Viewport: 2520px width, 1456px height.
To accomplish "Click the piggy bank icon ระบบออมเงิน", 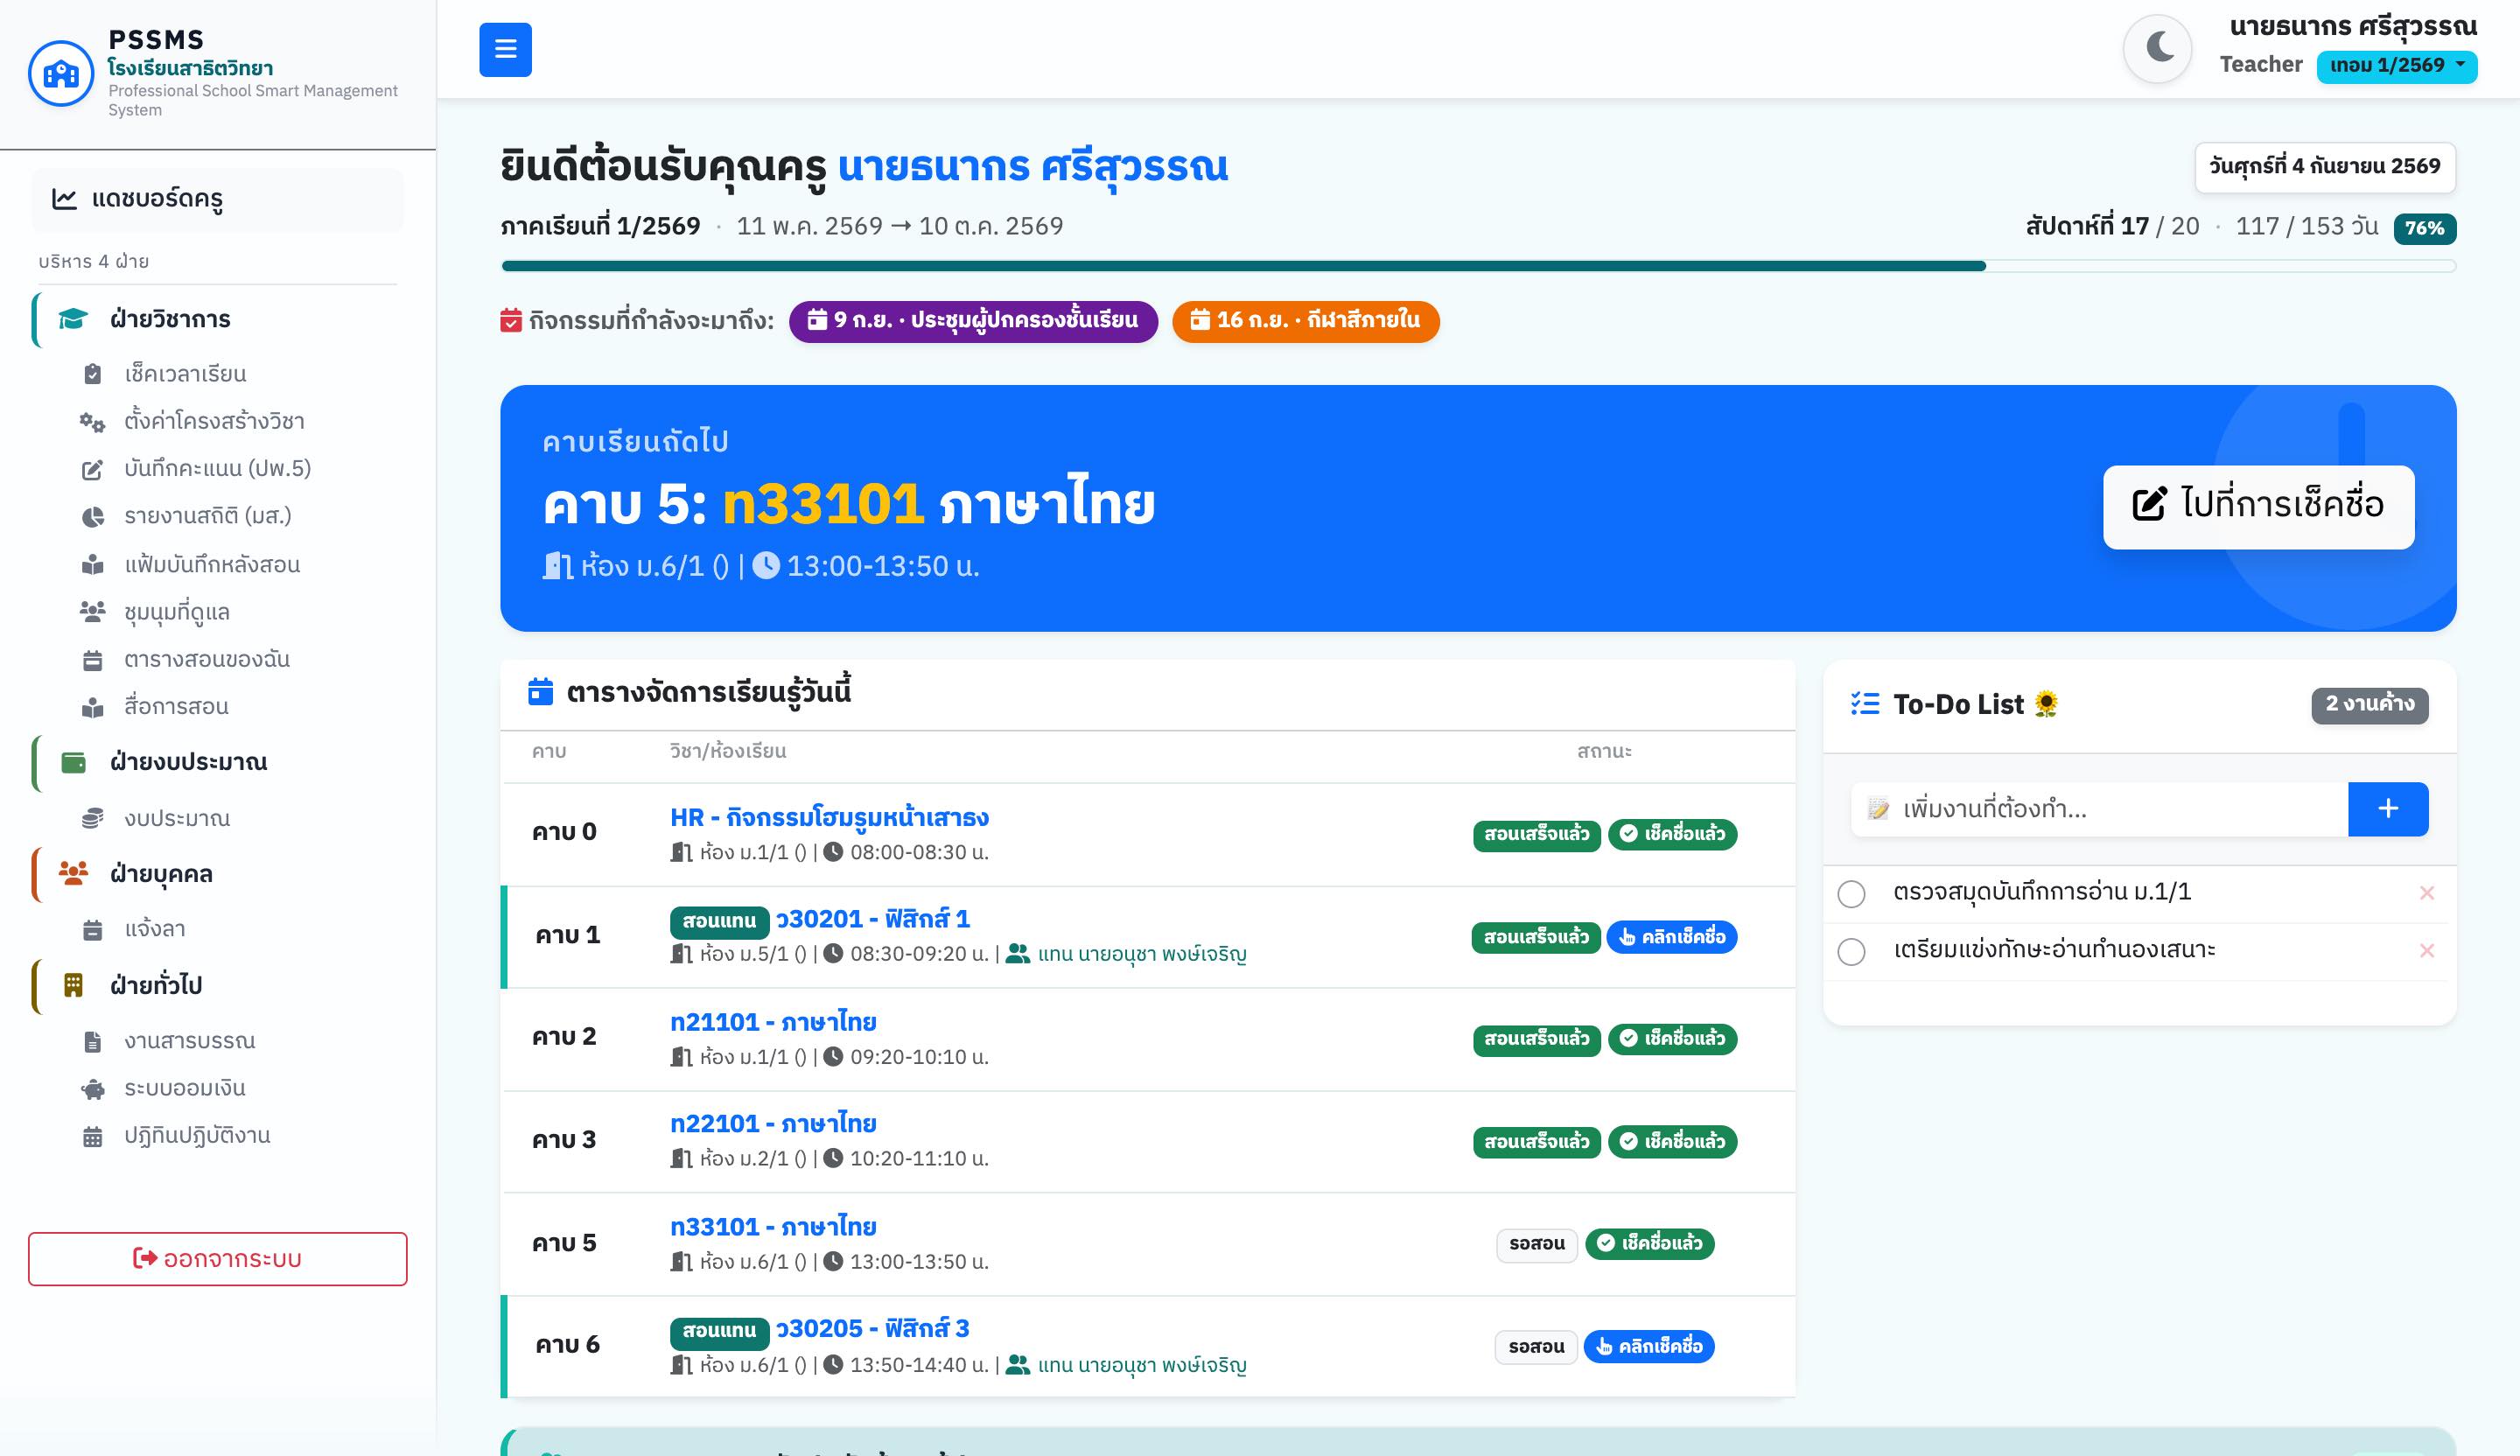I will tap(92, 1088).
